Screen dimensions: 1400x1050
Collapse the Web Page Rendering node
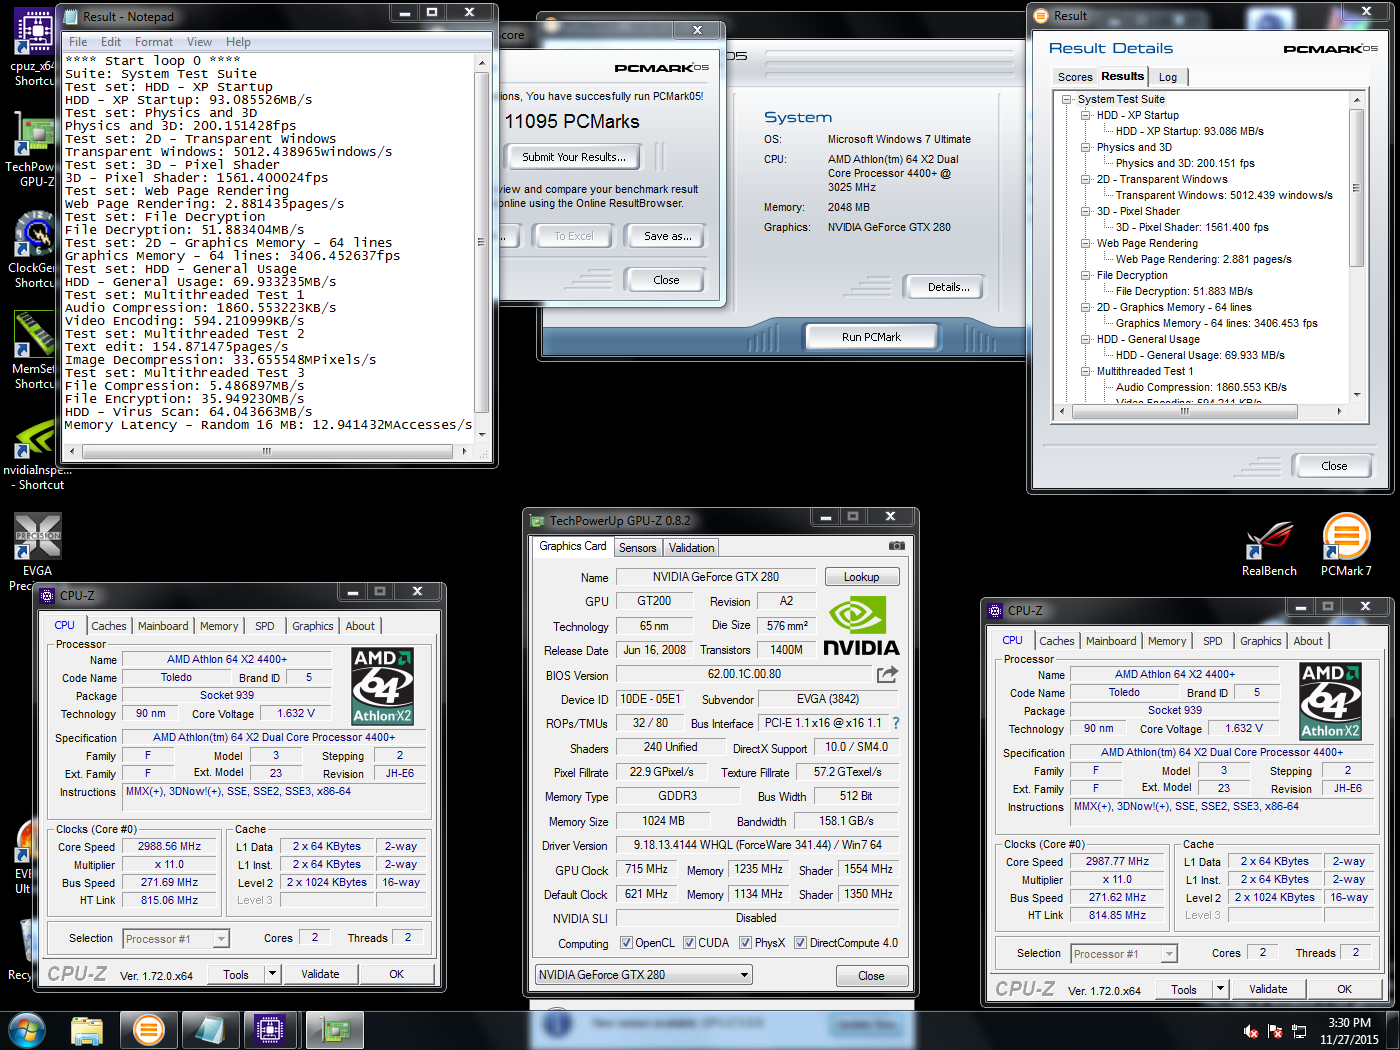1086,244
